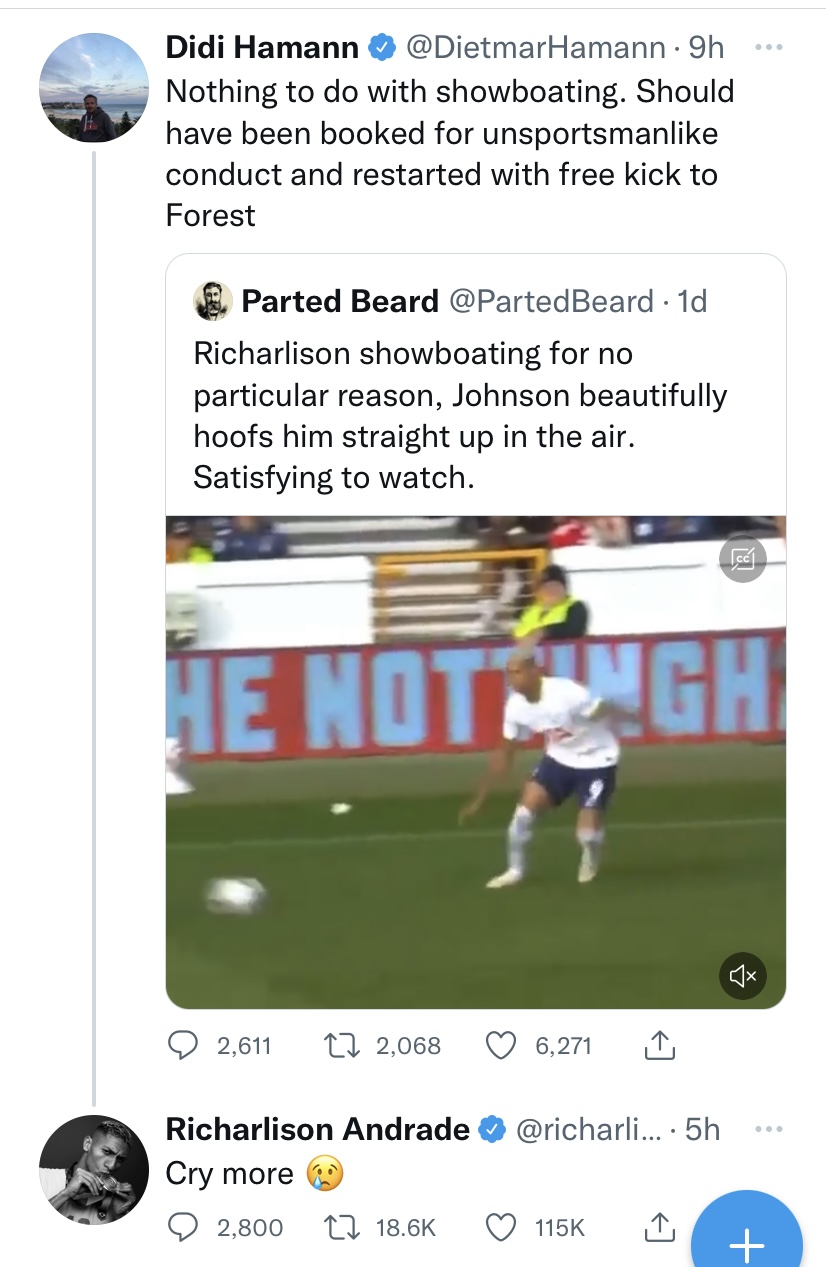Open more options for Richarlison's tweet

[x=770, y=1129]
